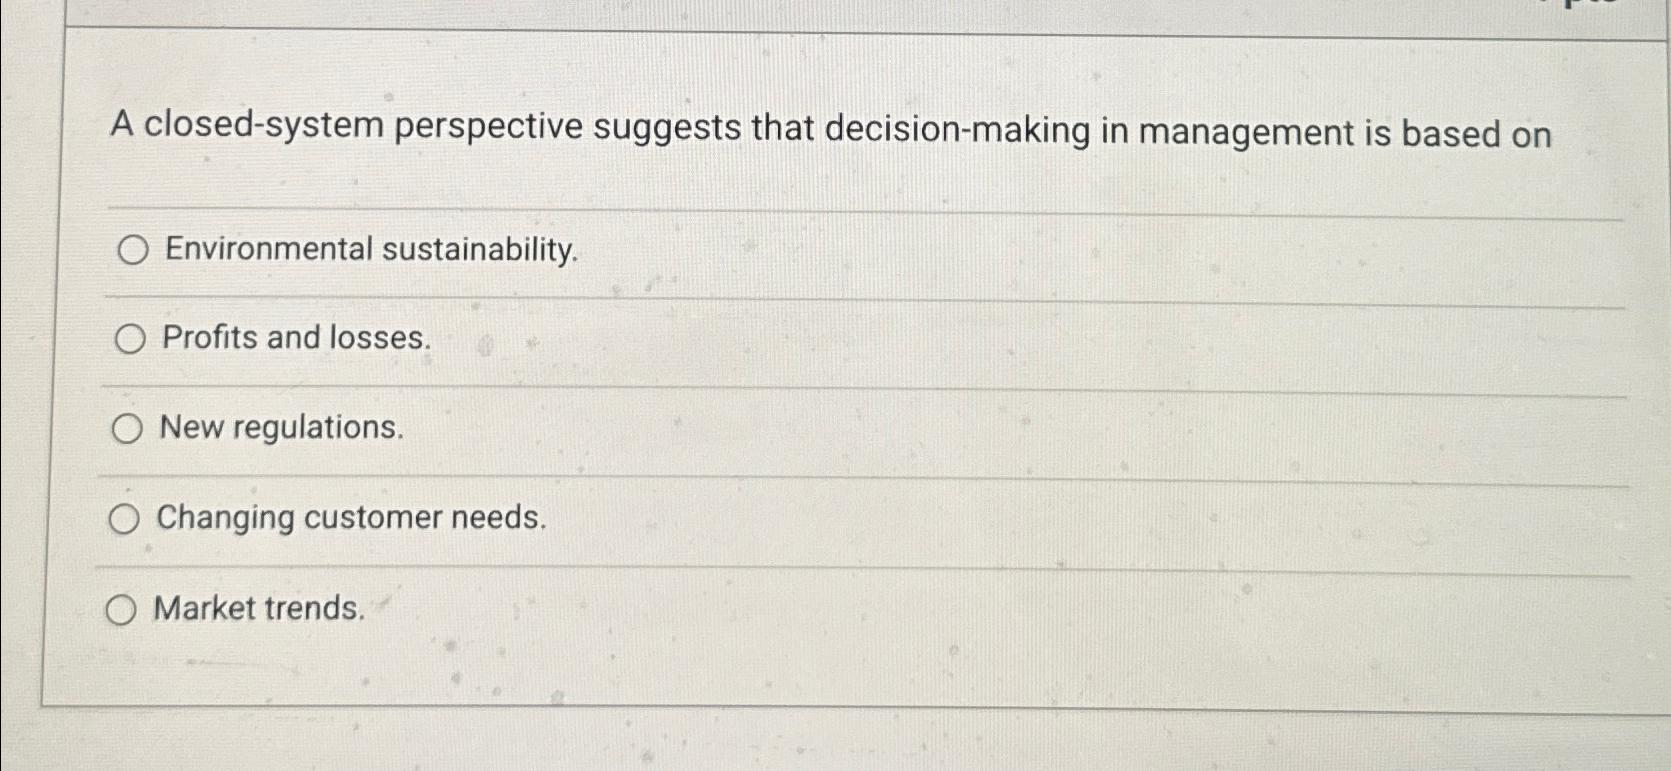This screenshot has width=1671, height=771.
Task: Click the 'Changing customer needs' answer text
Action: click(x=350, y=518)
